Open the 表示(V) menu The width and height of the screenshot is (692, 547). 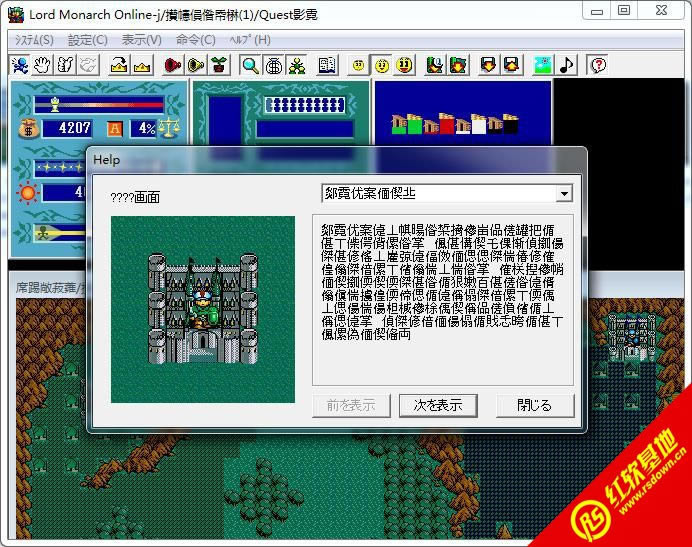[142, 40]
